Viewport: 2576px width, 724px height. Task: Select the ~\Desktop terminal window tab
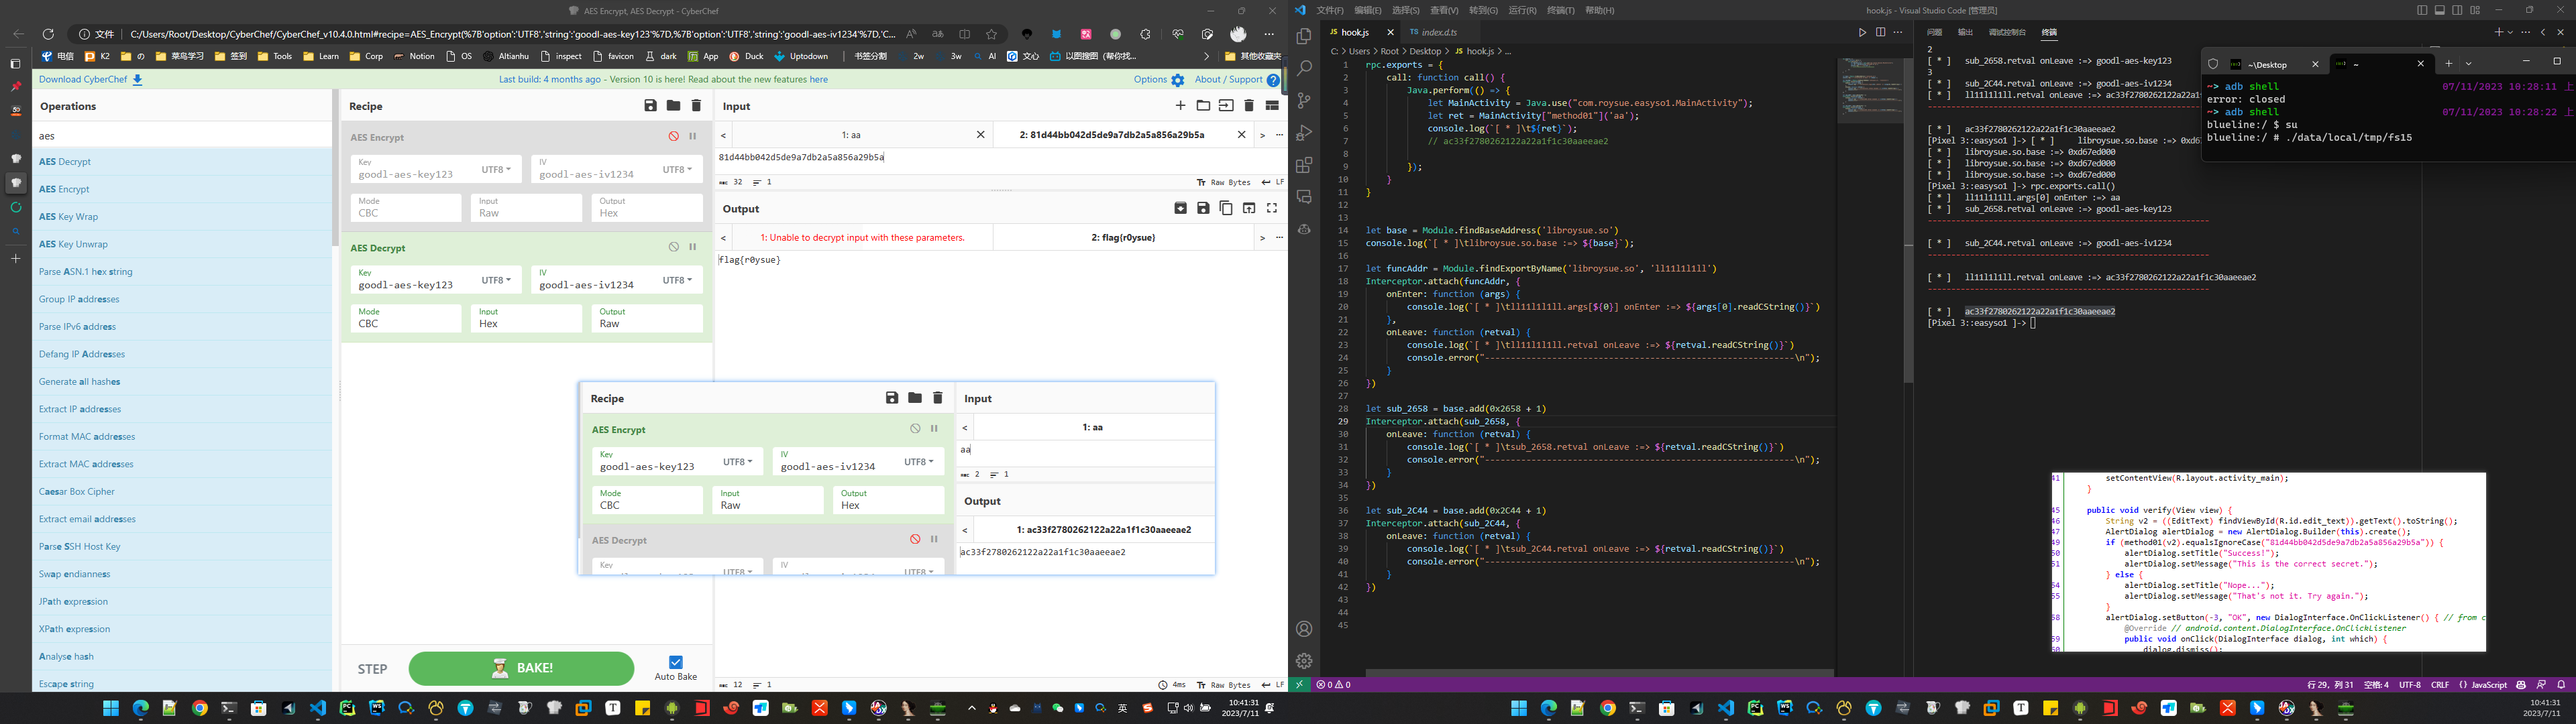click(2267, 64)
